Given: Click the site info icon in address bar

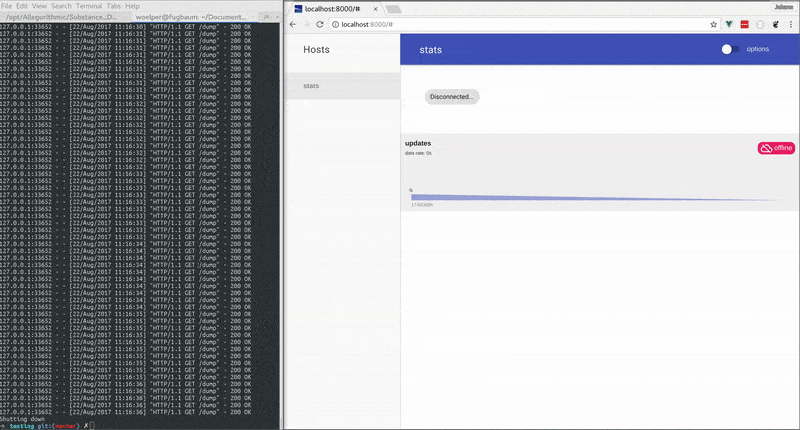Looking at the screenshot, I should [x=336, y=24].
